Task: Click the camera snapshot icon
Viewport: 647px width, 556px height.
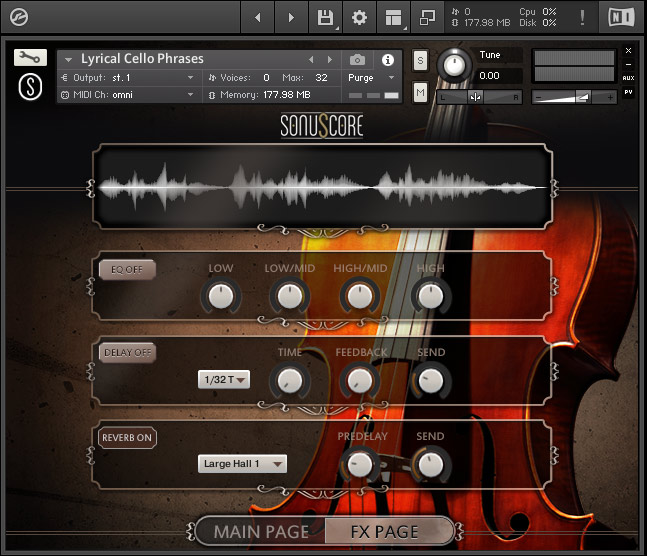Action: tap(357, 60)
